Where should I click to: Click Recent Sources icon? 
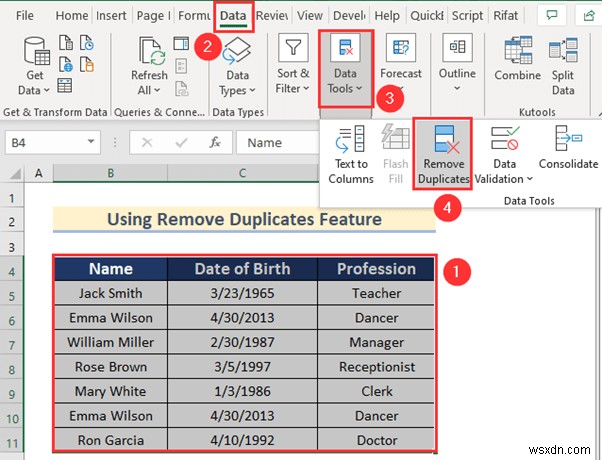point(87,43)
